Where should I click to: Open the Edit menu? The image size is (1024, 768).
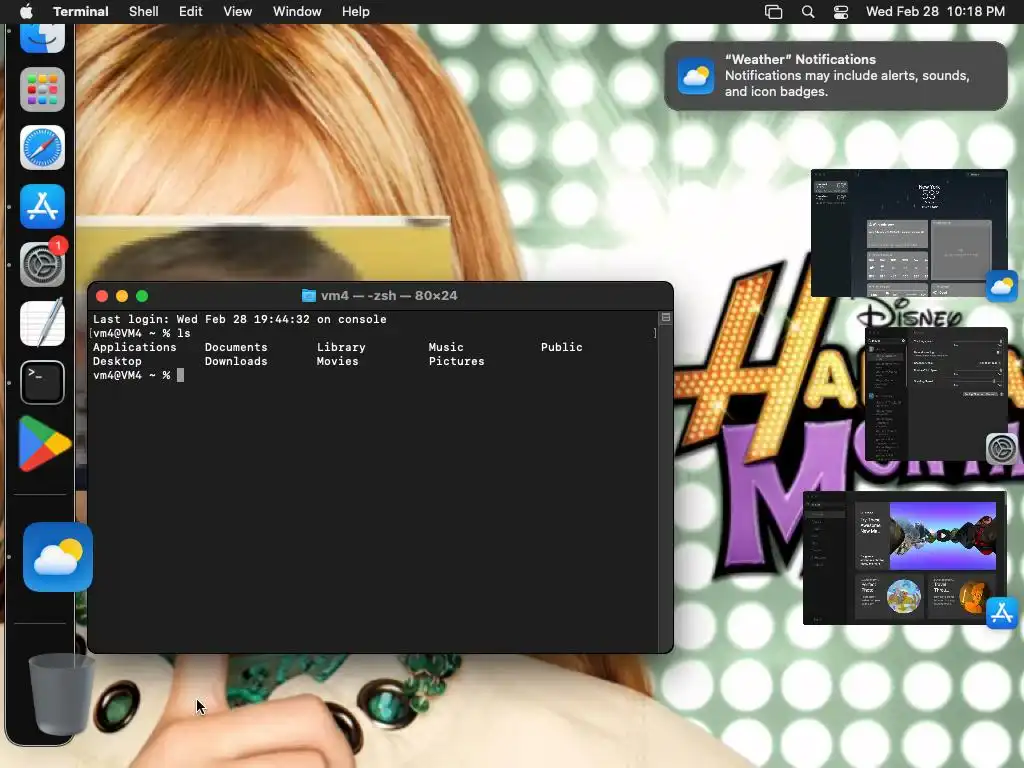pyautogui.click(x=191, y=12)
